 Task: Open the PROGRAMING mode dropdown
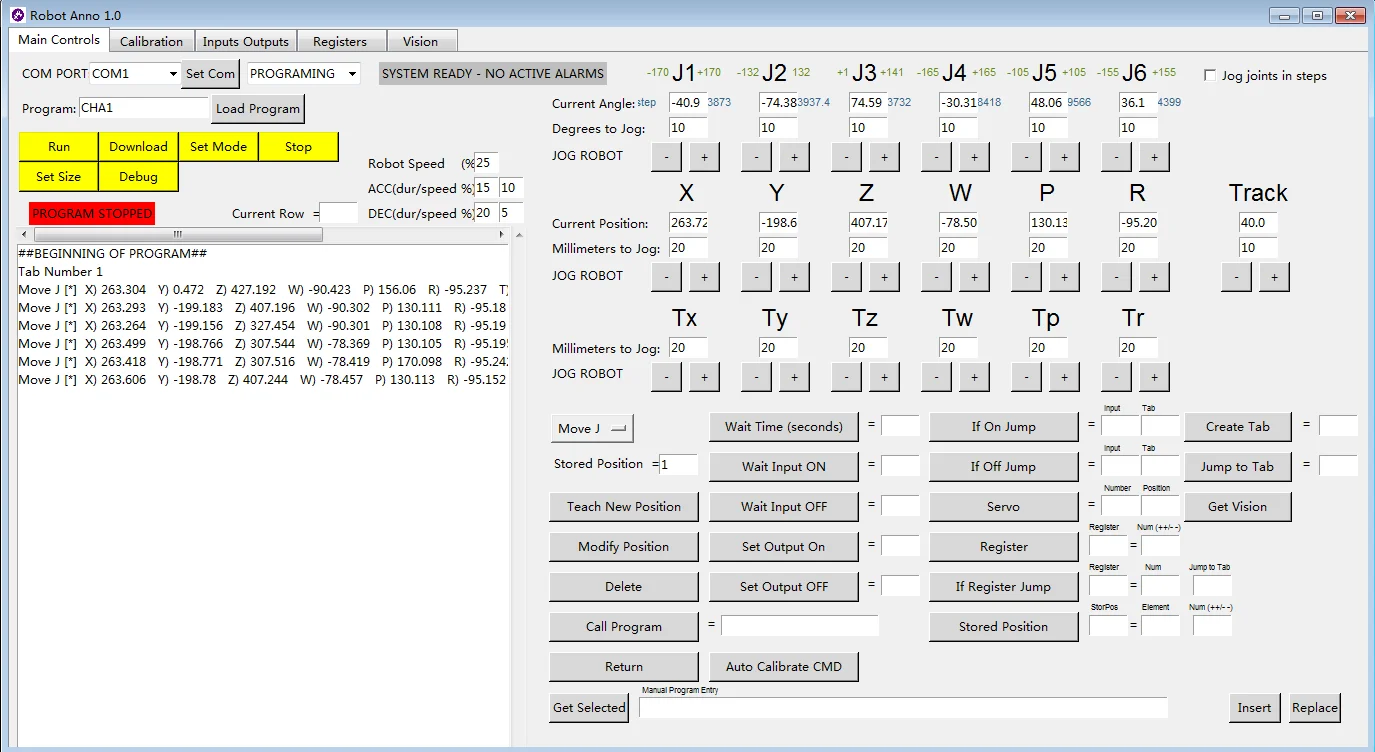pyautogui.click(x=352, y=74)
